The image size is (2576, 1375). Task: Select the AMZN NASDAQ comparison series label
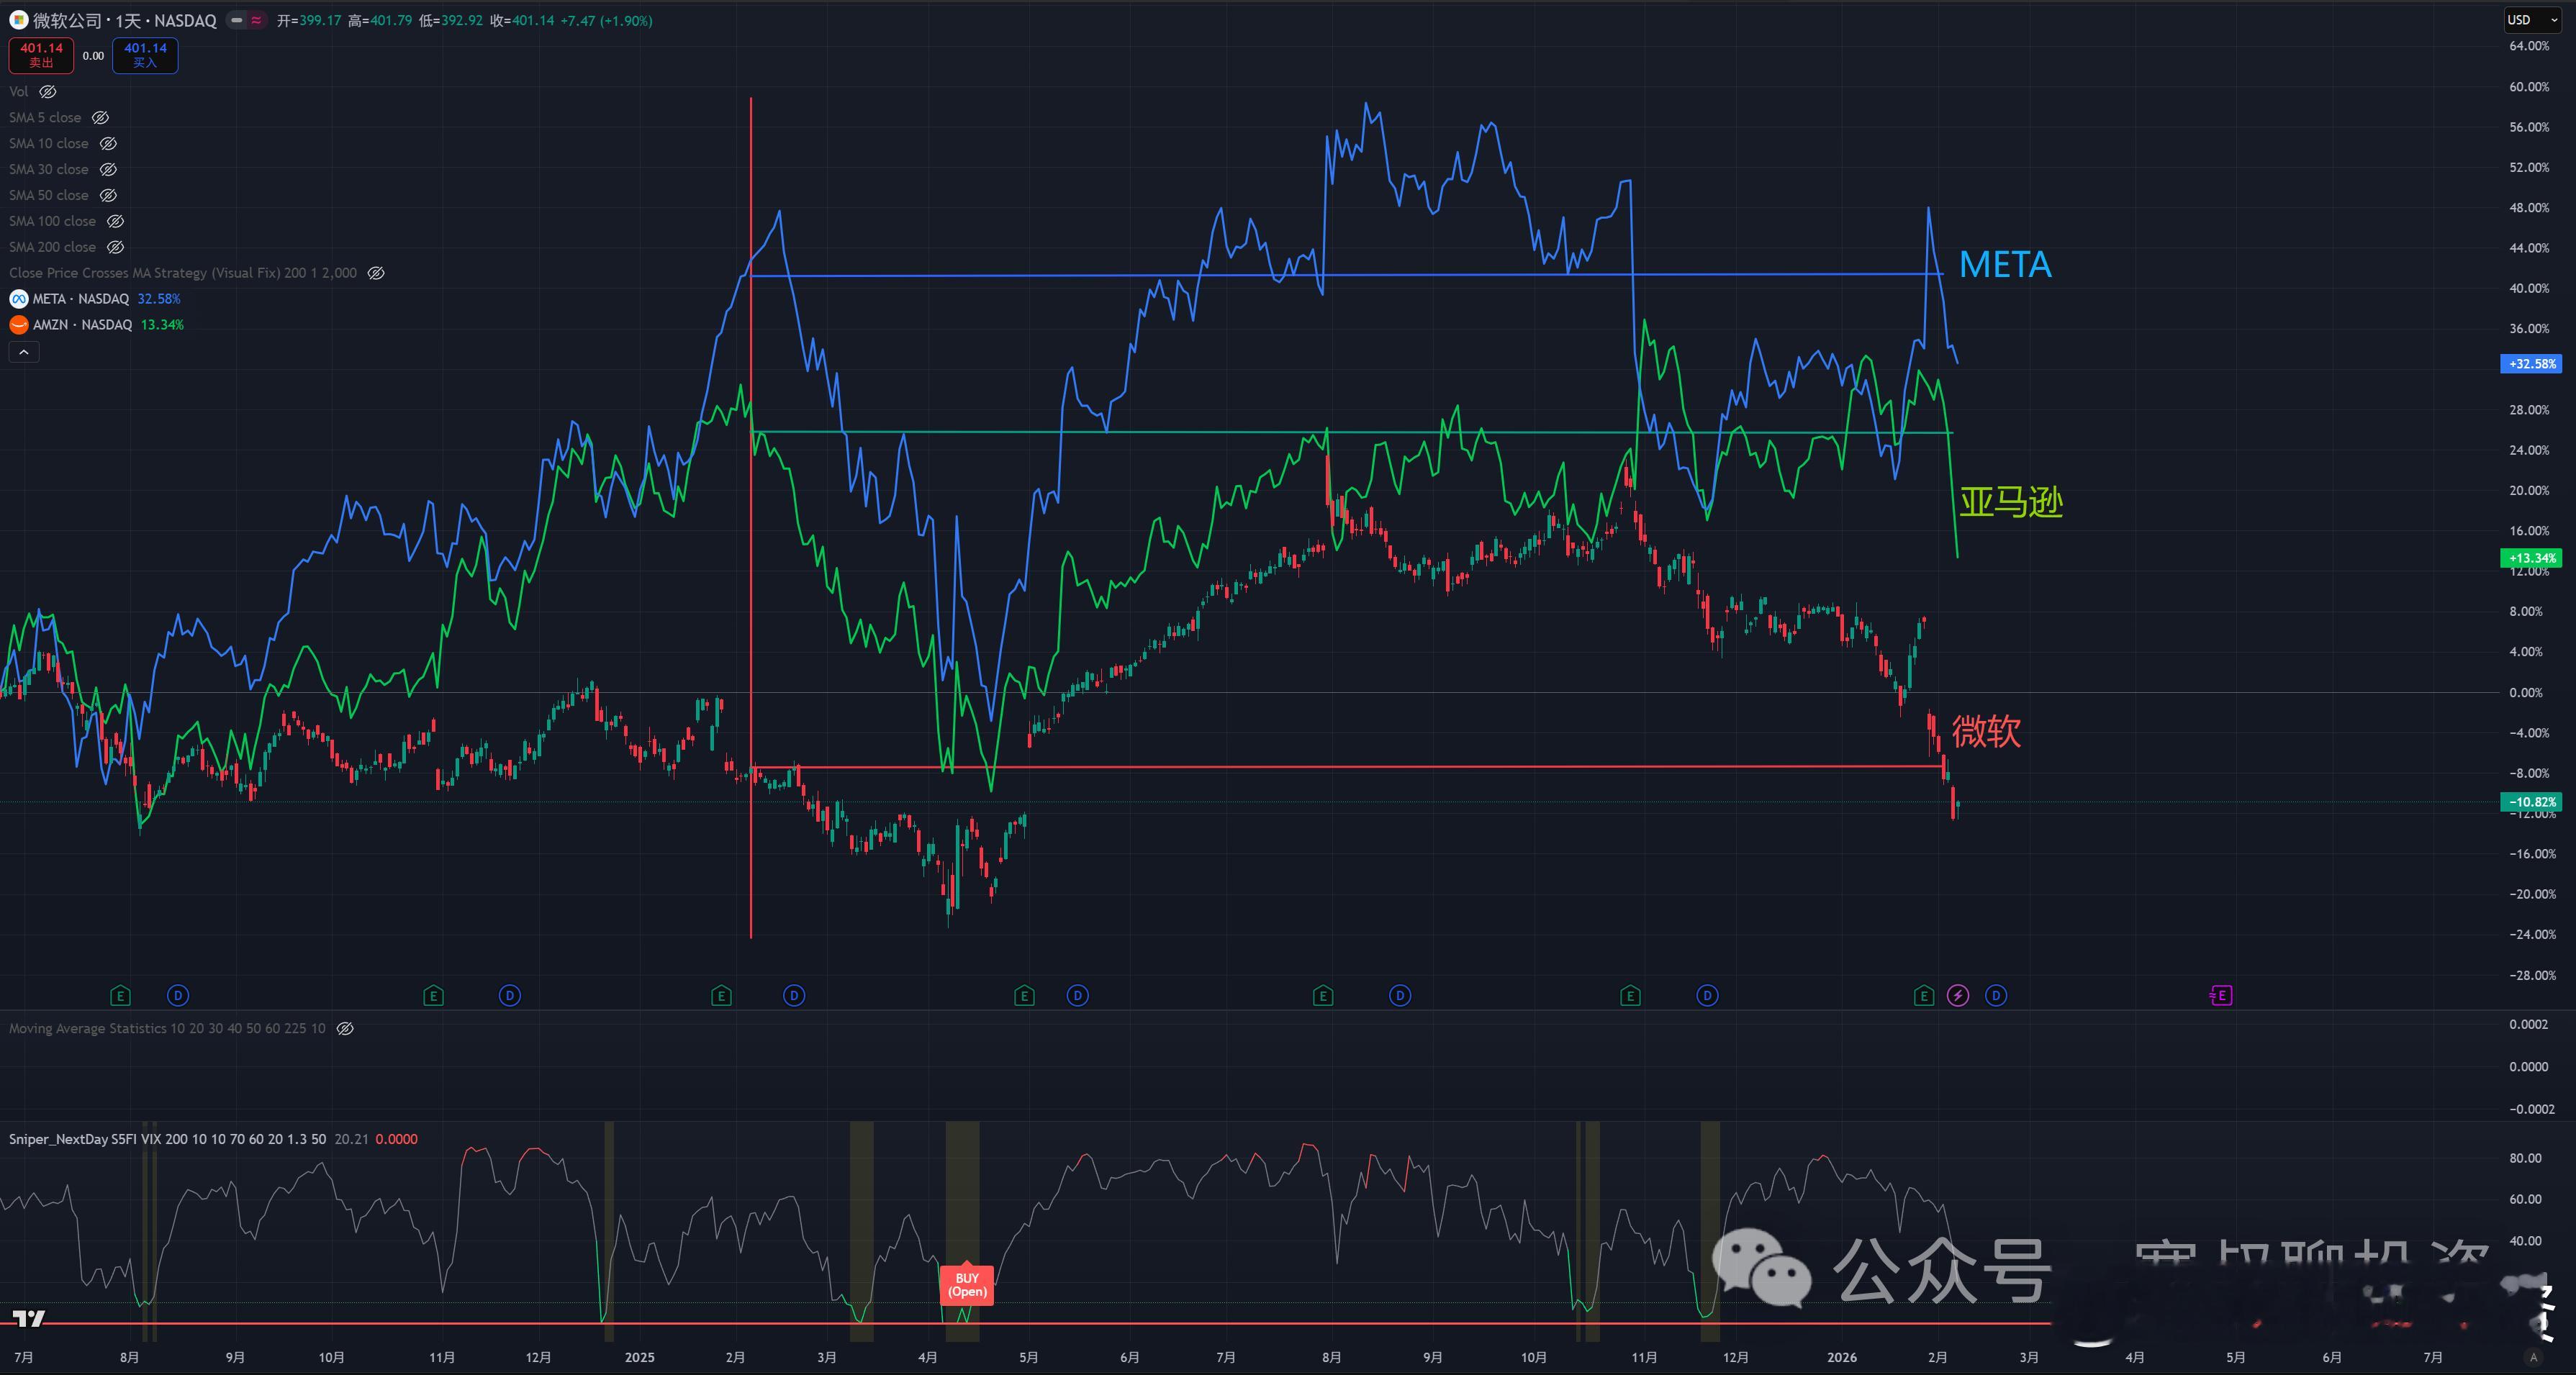(x=82, y=325)
